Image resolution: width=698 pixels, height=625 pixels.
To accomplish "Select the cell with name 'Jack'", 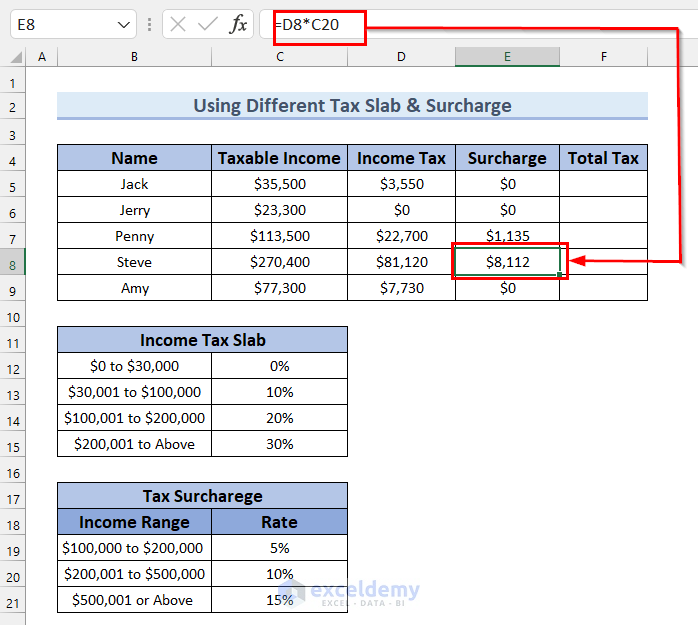I will [x=134, y=184].
